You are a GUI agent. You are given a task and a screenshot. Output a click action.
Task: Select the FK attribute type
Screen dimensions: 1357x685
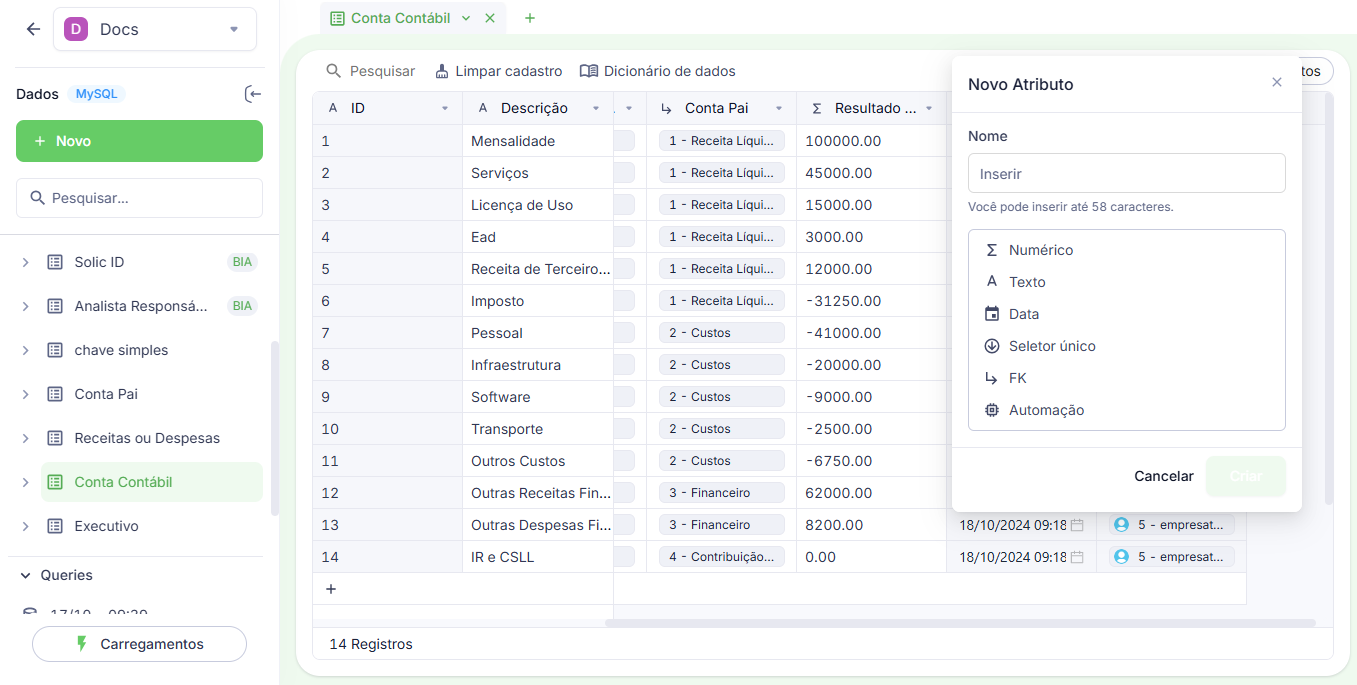click(1126, 378)
